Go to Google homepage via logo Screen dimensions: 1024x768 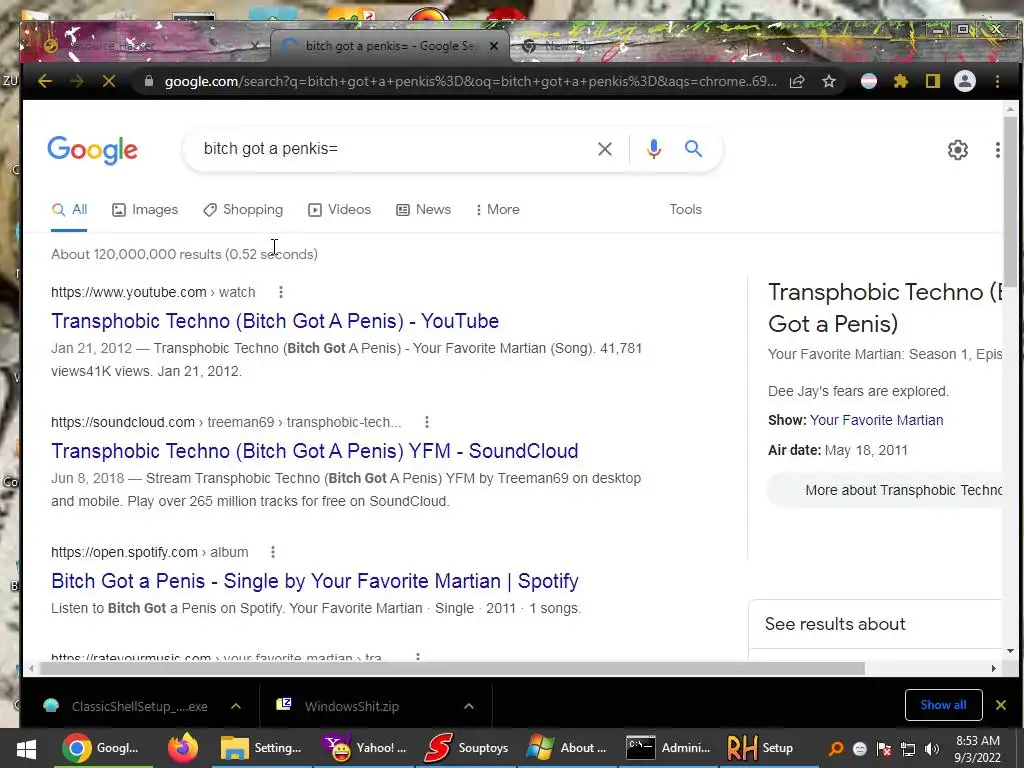click(93, 150)
